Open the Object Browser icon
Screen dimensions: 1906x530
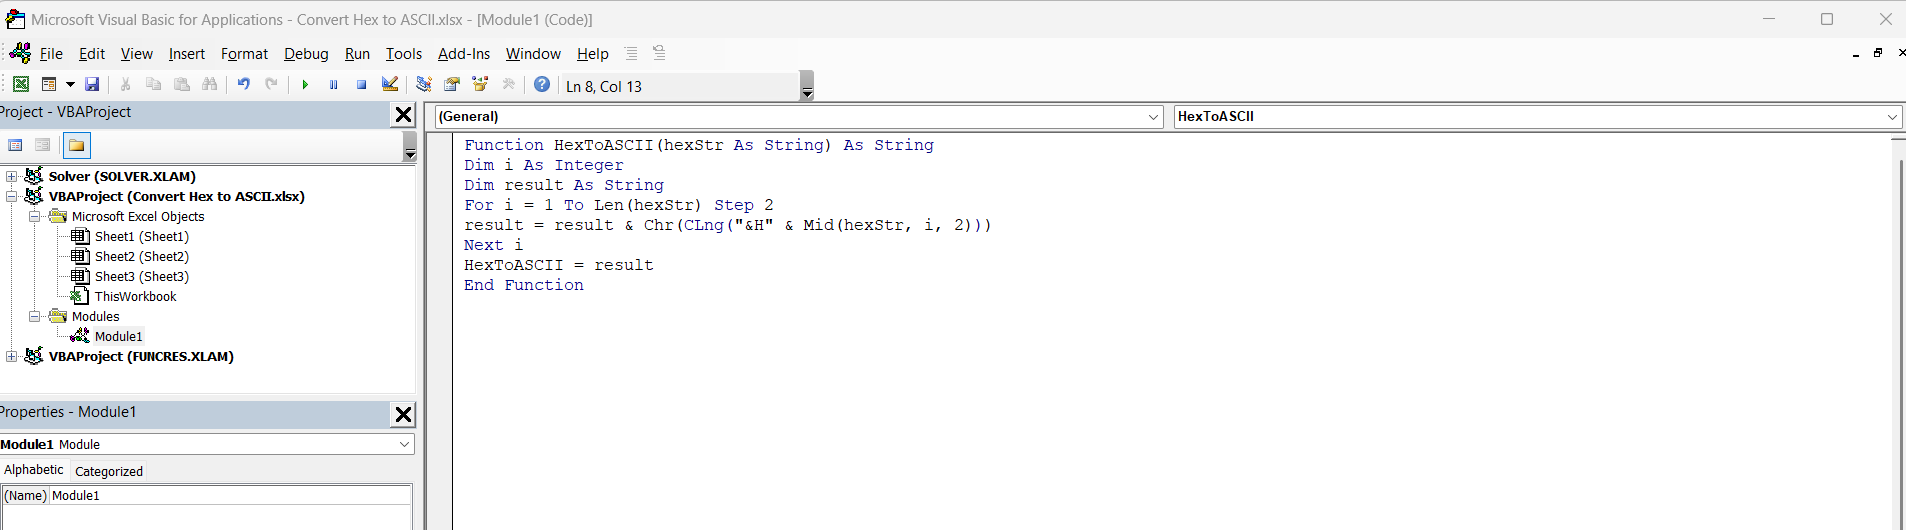point(480,85)
